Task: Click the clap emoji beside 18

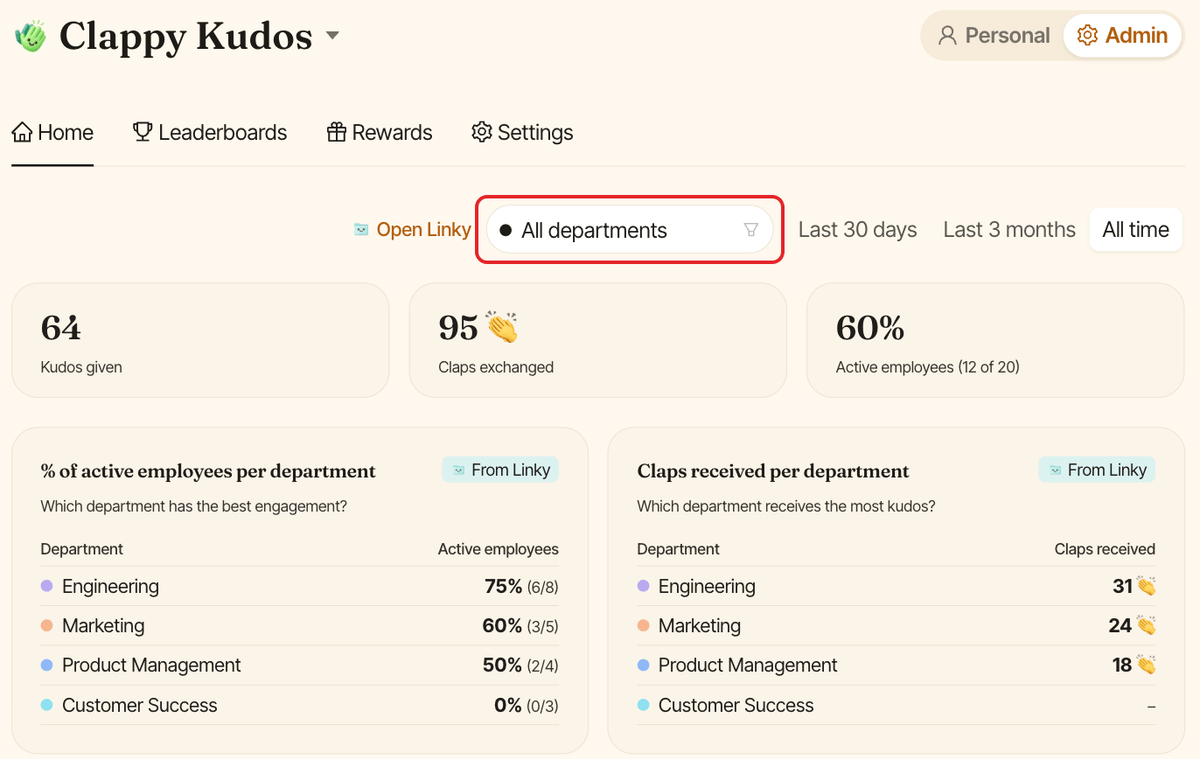Action: pyautogui.click(x=1146, y=665)
